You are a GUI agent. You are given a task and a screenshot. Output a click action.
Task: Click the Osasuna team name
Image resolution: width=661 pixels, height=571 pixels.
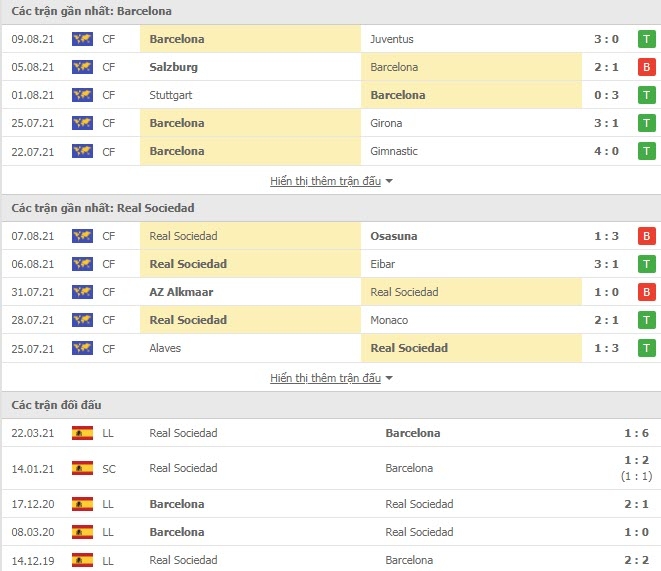point(393,236)
